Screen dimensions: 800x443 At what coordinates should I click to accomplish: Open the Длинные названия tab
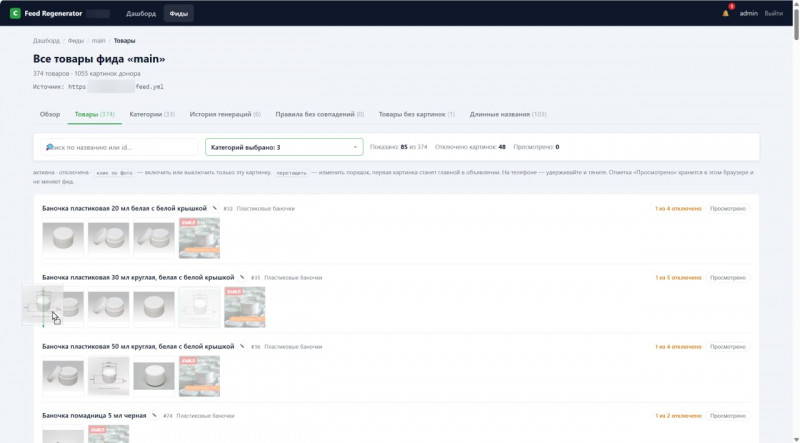(508, 114)
